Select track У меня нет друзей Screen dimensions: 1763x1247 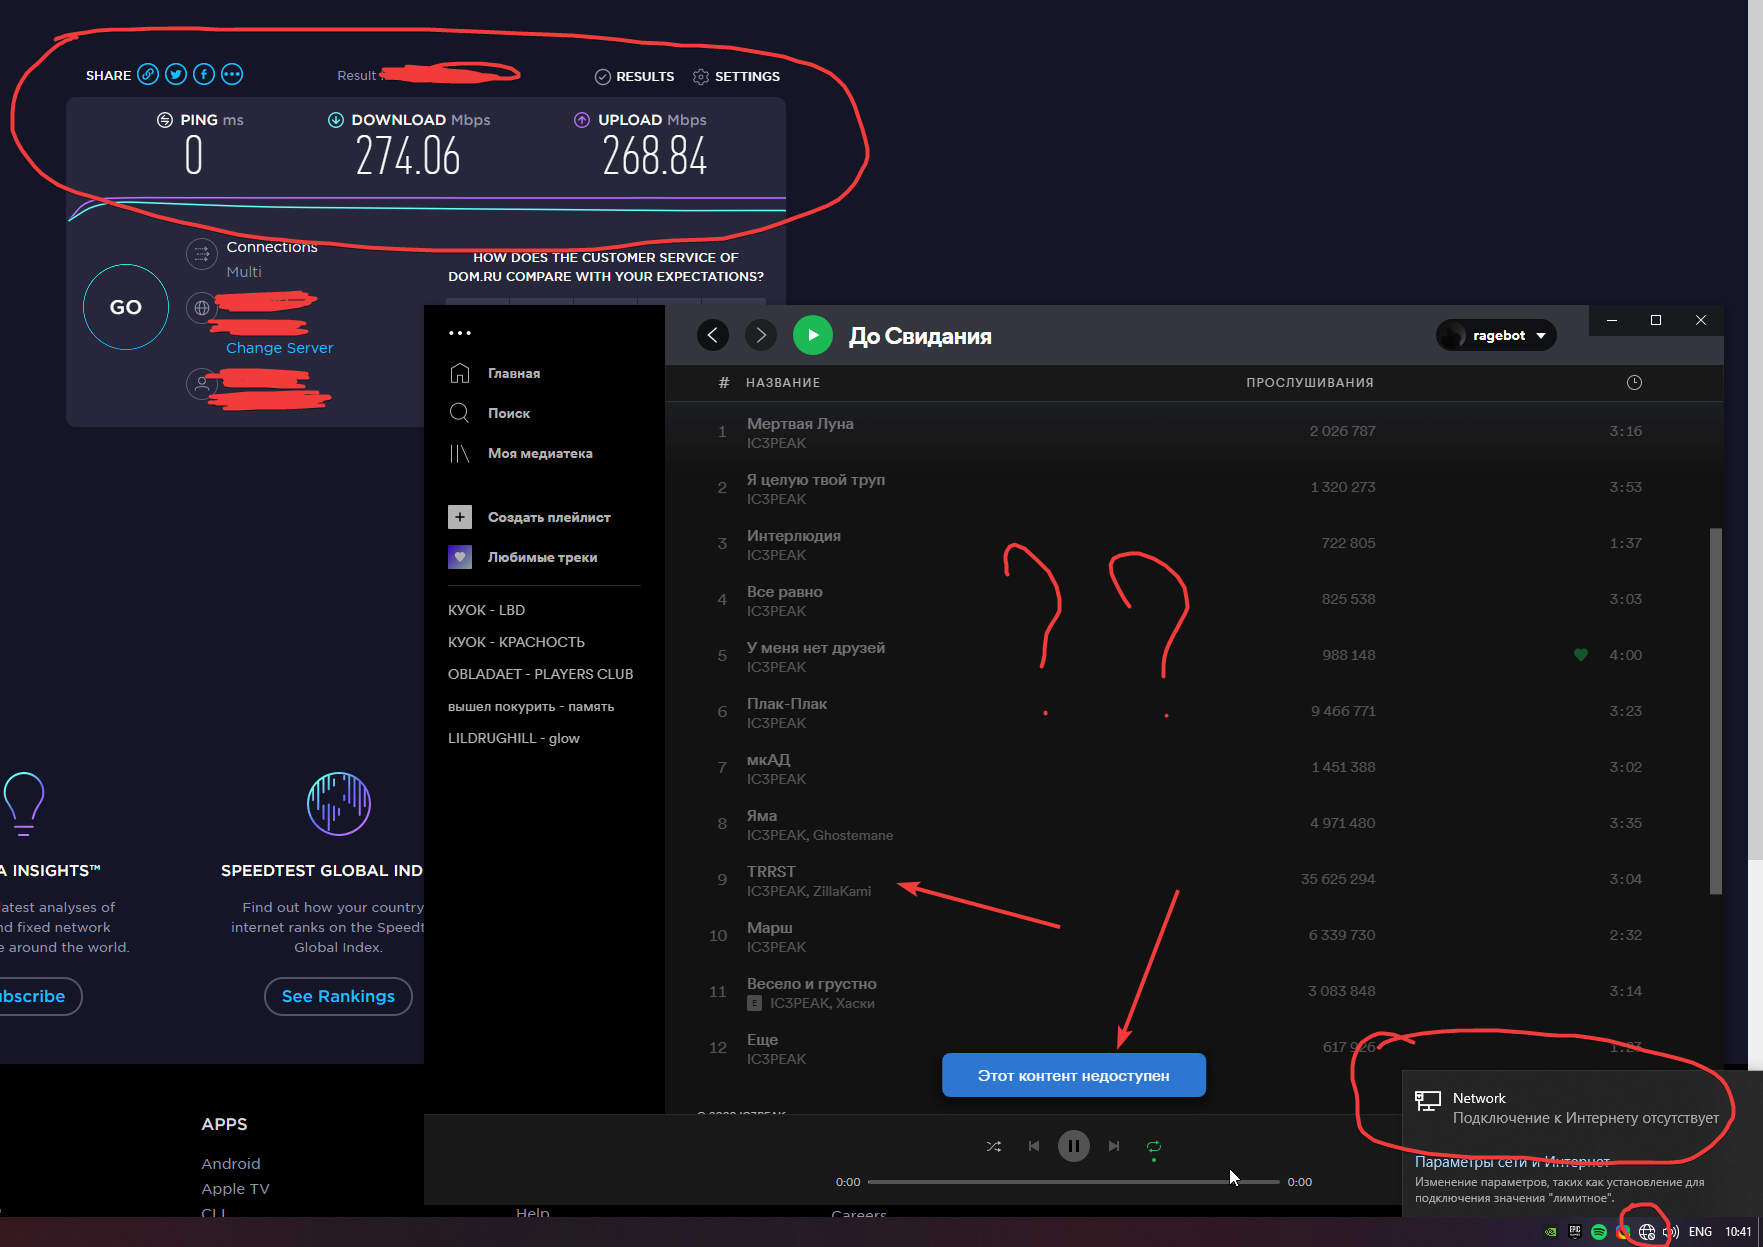[1194, 656]
